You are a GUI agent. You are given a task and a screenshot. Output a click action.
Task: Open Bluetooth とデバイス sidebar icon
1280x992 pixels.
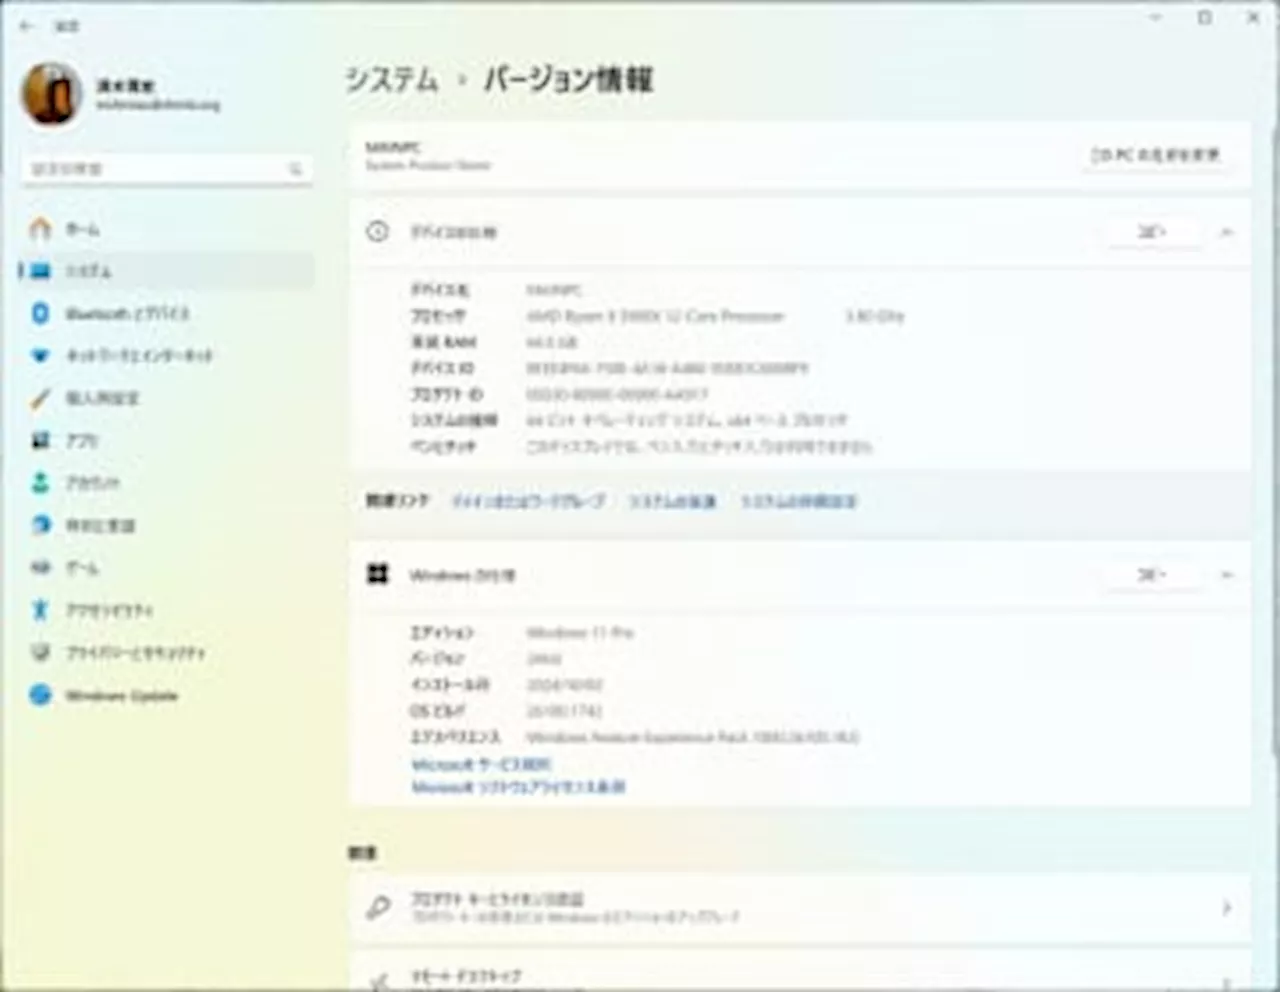(40, 313)
